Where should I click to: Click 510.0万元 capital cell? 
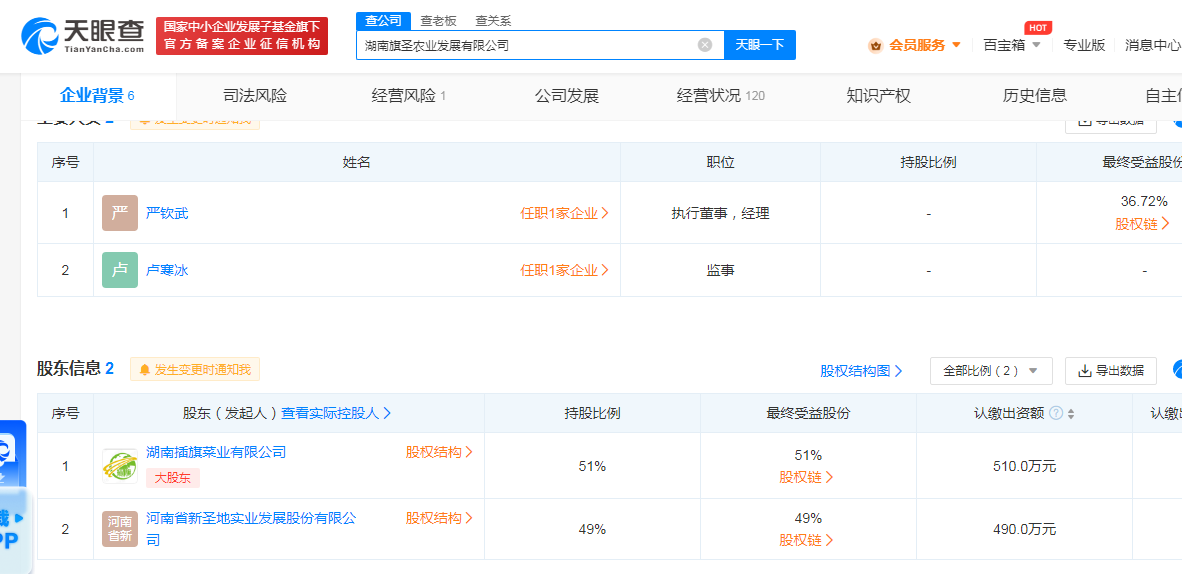[x=1024, y=466]
